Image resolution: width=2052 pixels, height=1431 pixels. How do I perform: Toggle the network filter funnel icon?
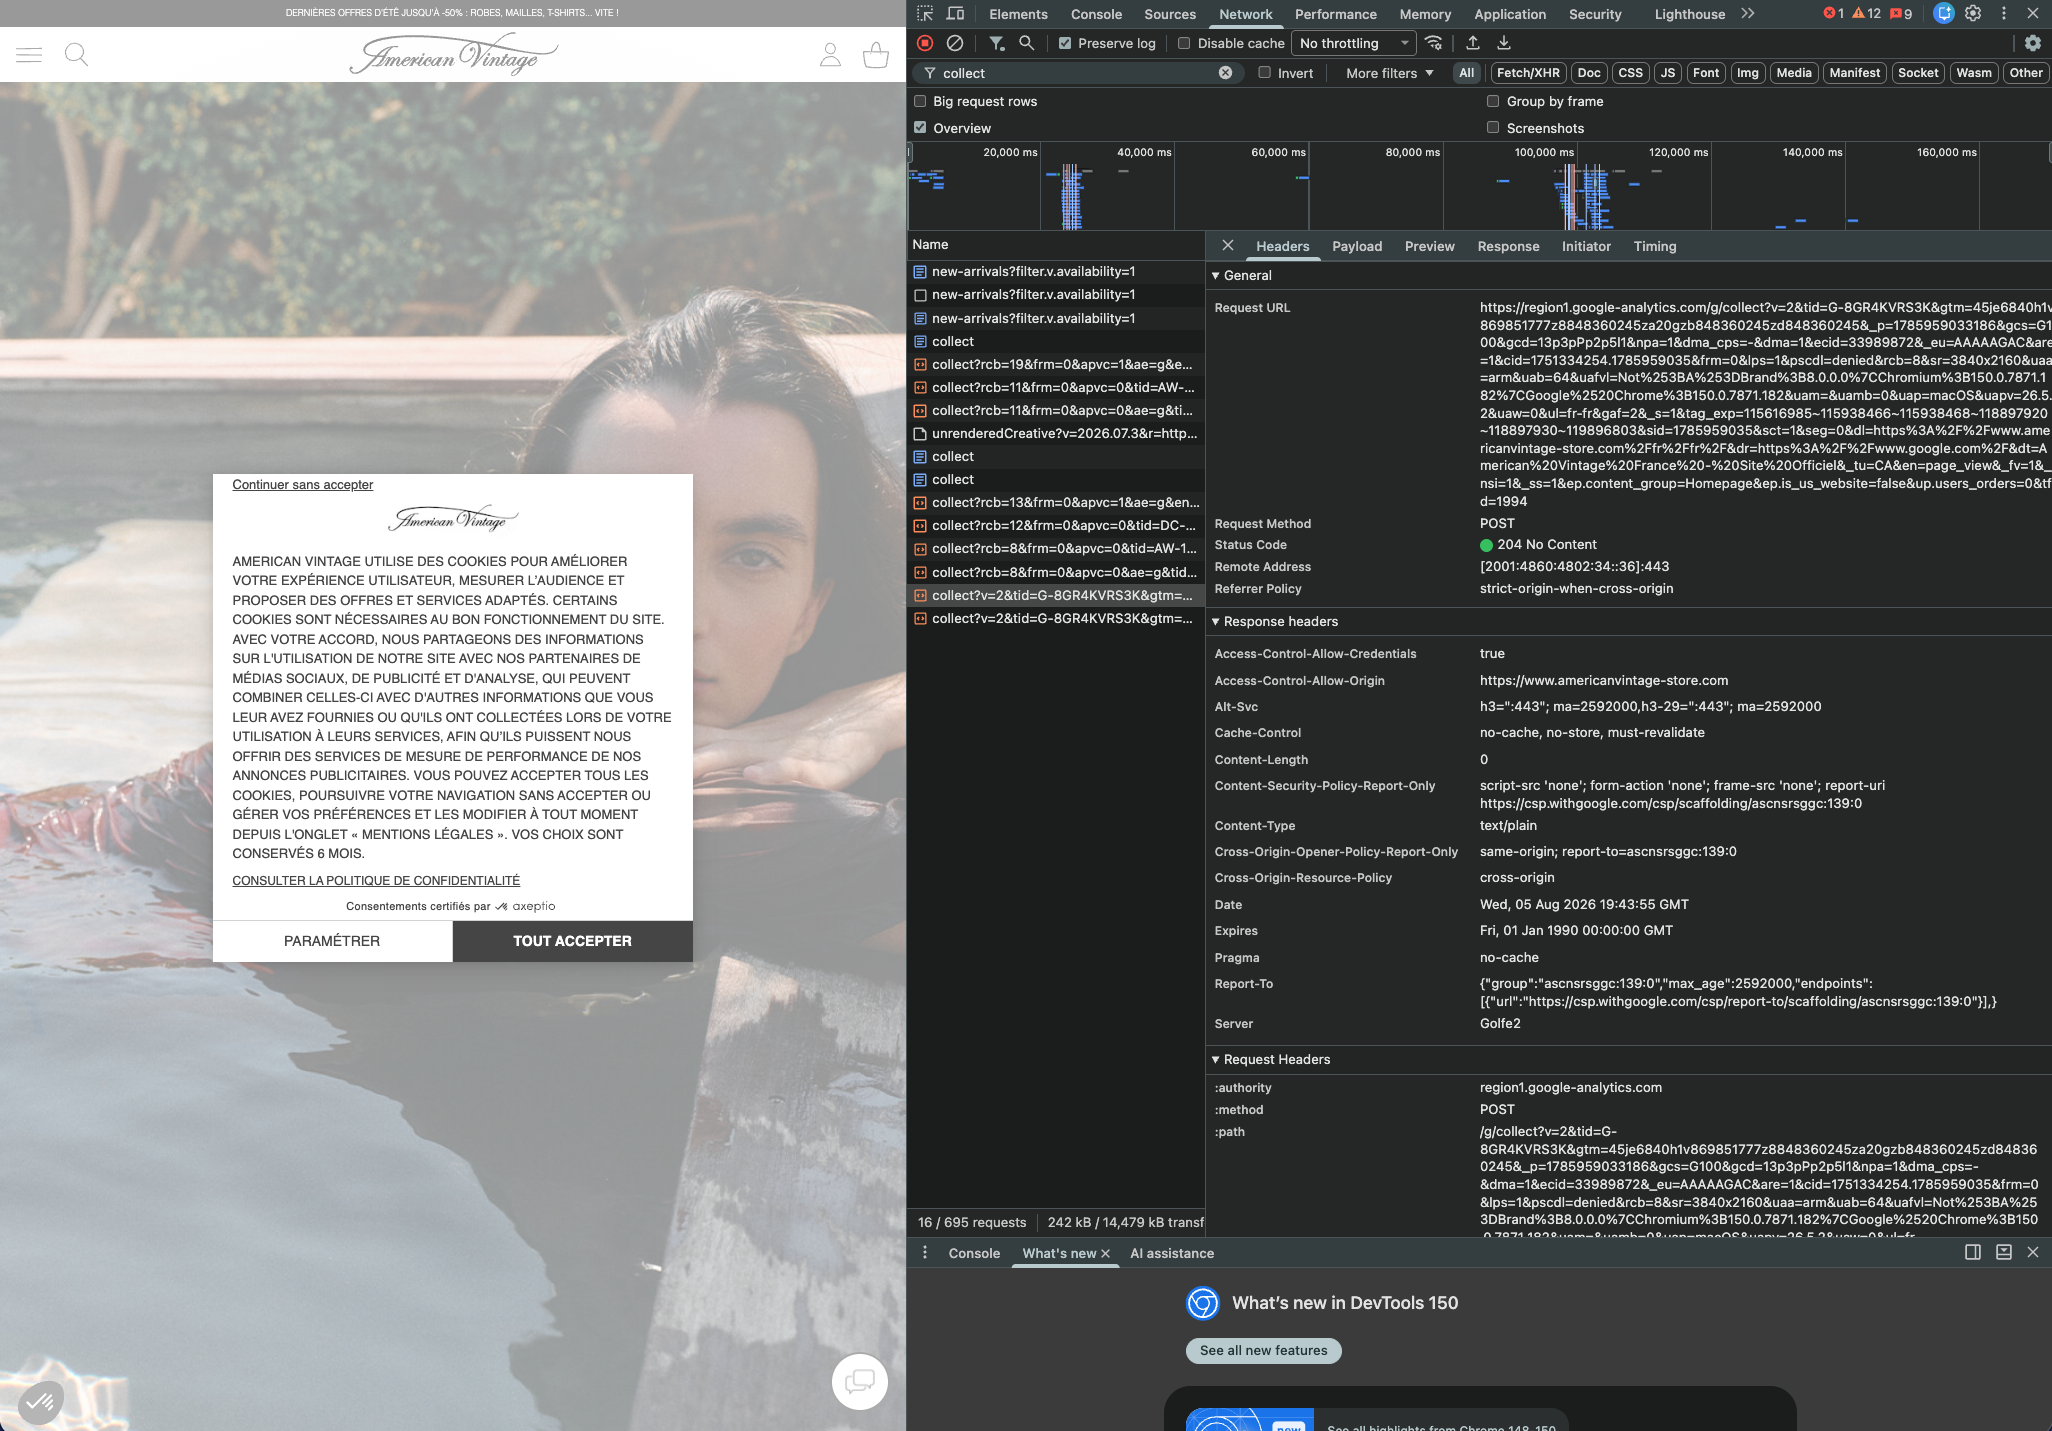coord(997,43)
